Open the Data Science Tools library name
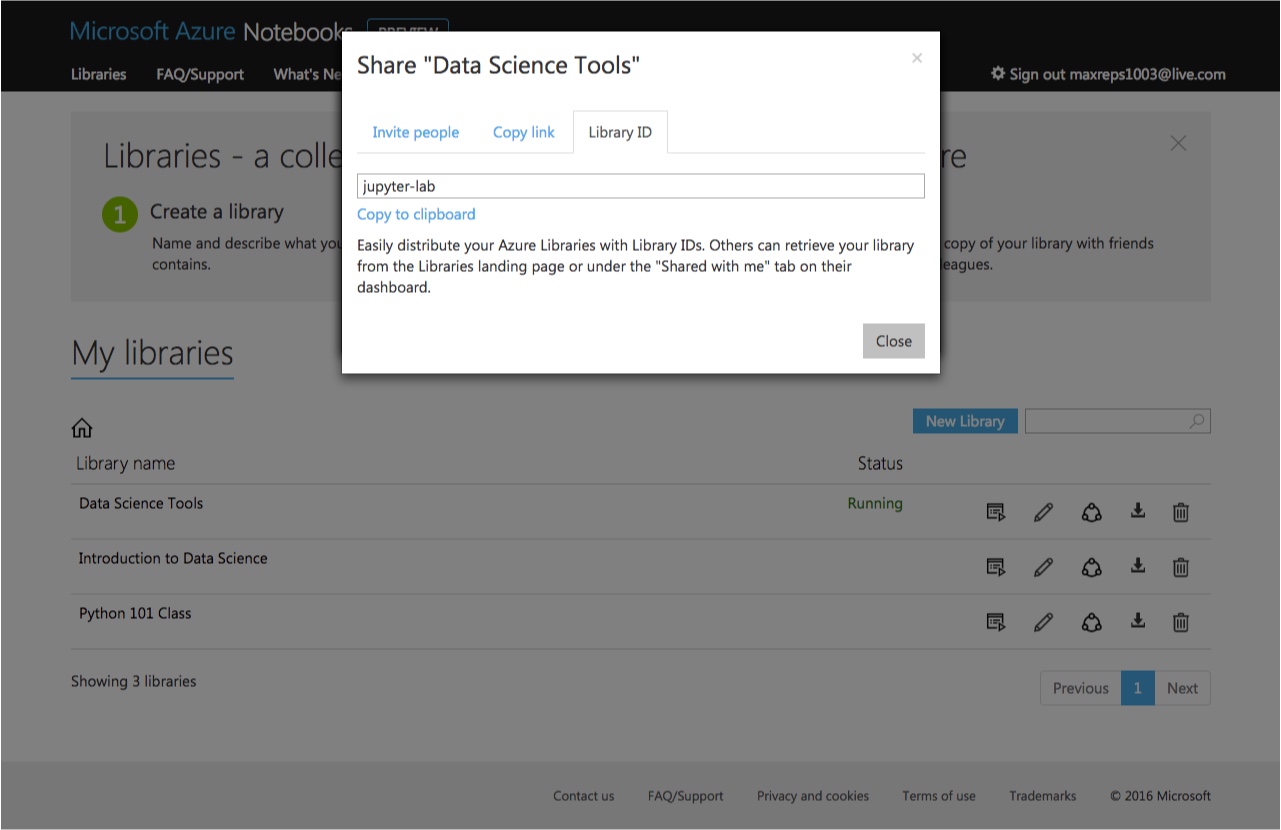 [141, 503]
